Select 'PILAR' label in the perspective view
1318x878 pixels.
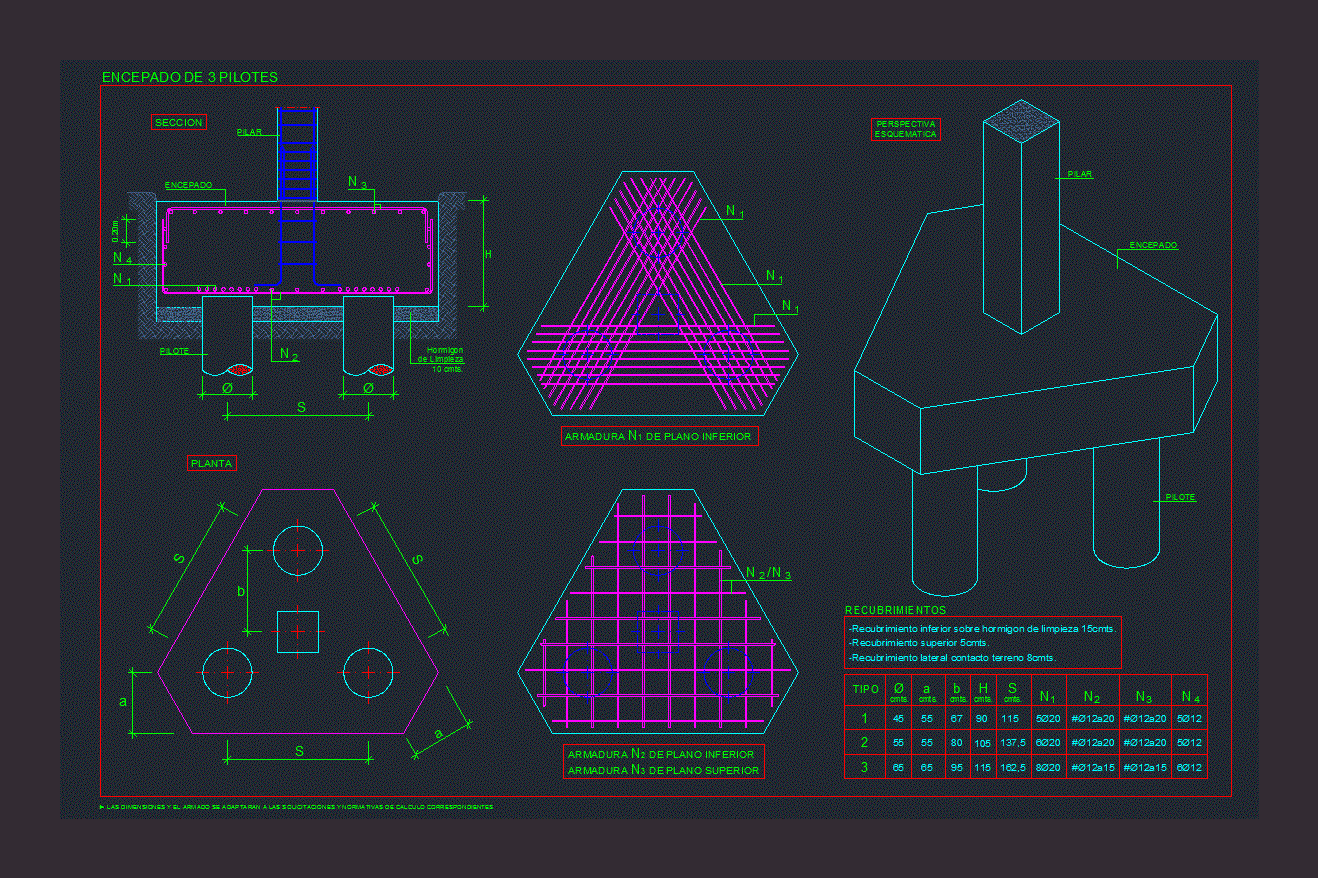(1079, 174)
